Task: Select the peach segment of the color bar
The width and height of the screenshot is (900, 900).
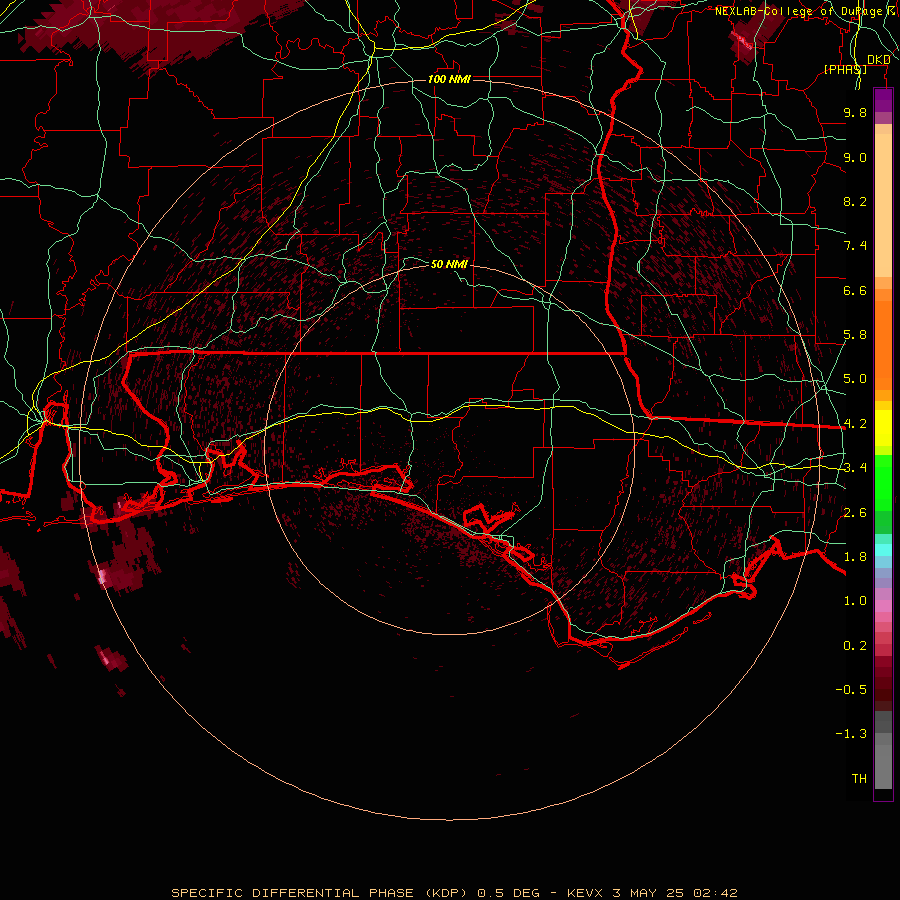Action: [x=883, y=205]
